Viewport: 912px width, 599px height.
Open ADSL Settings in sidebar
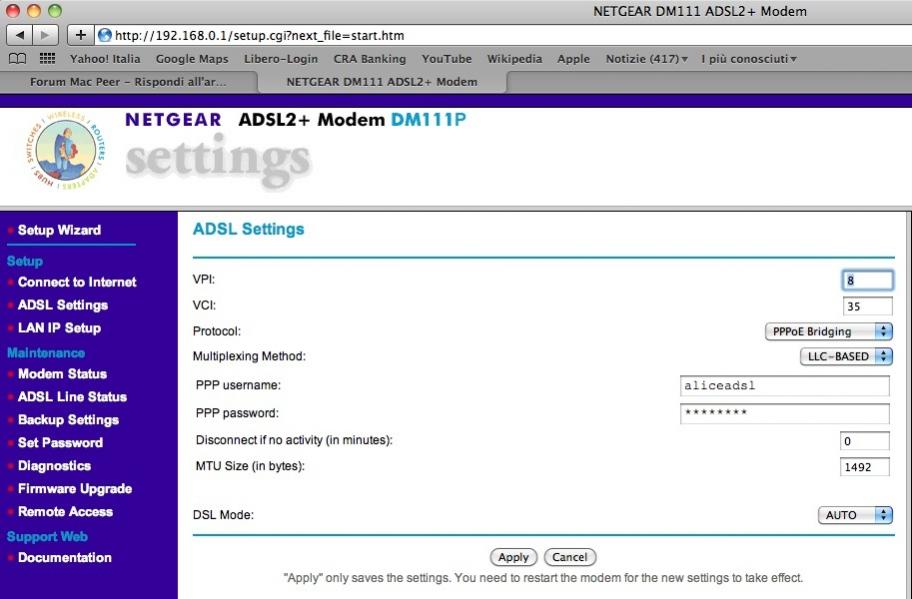[x=63, y=305]
